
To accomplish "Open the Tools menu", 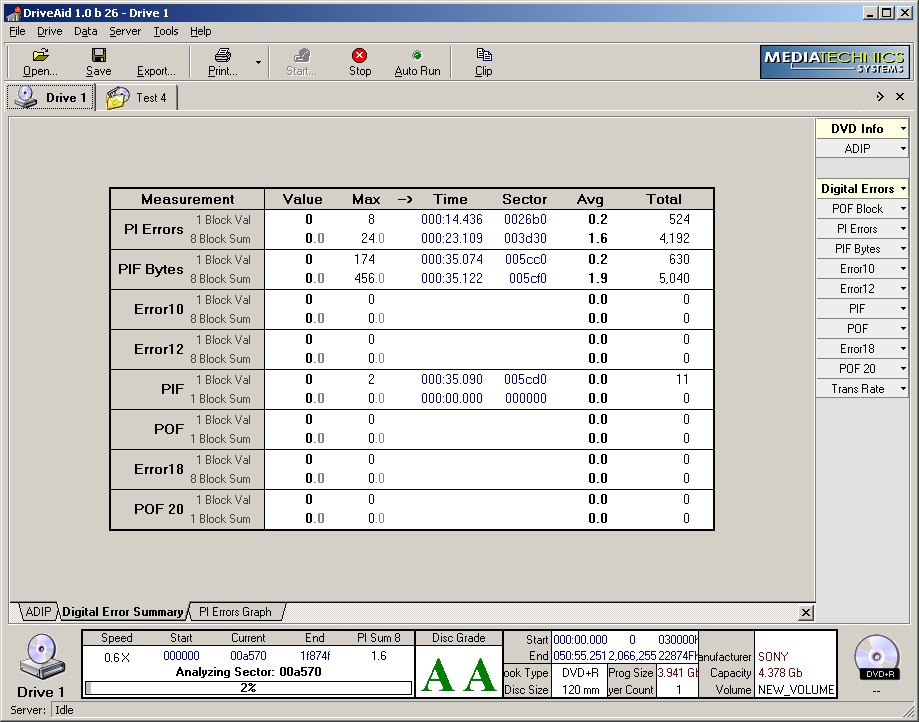I will [x=165, y=31].
